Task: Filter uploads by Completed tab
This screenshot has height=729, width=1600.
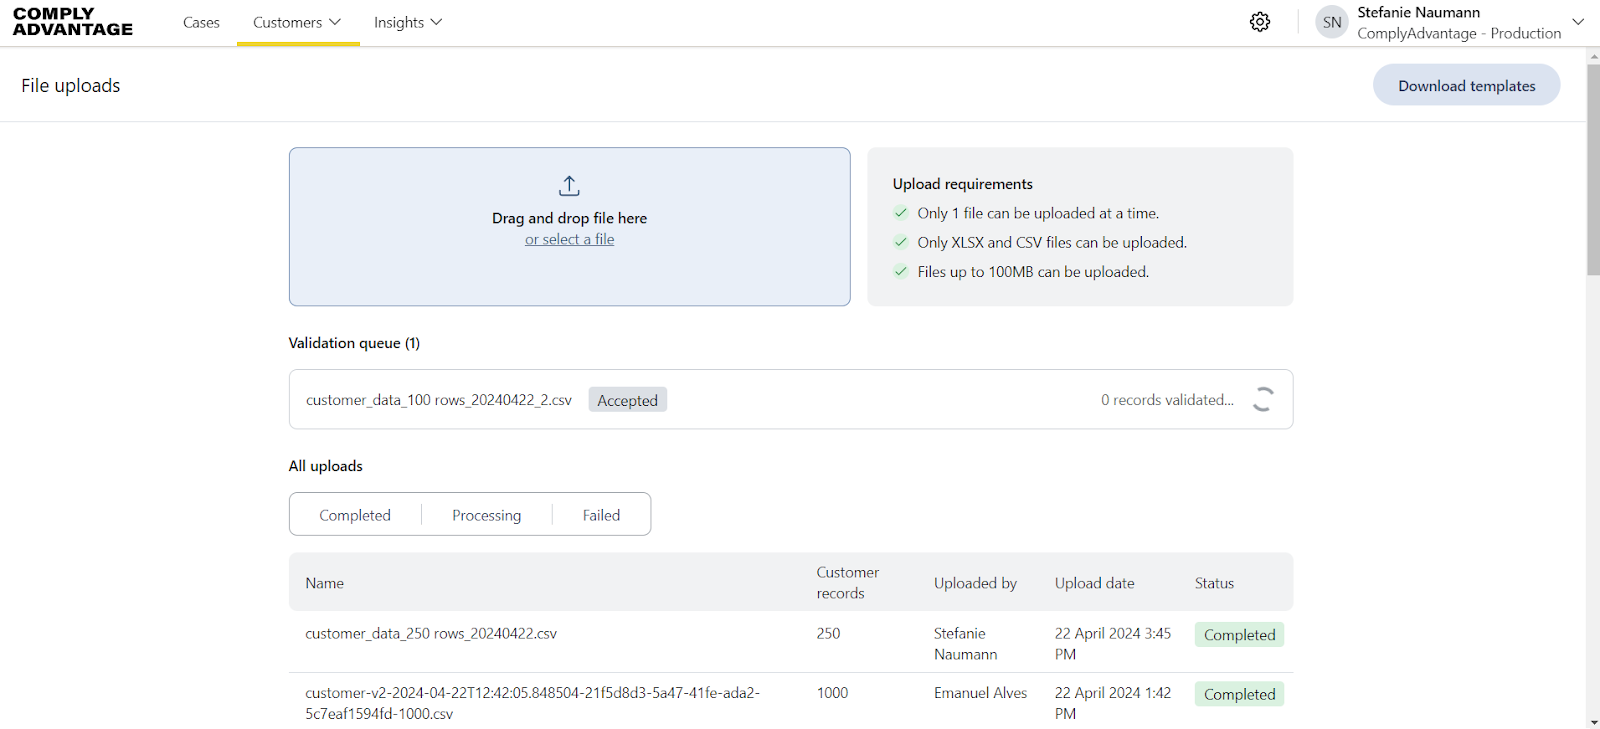Action: [x=355, y=515]
